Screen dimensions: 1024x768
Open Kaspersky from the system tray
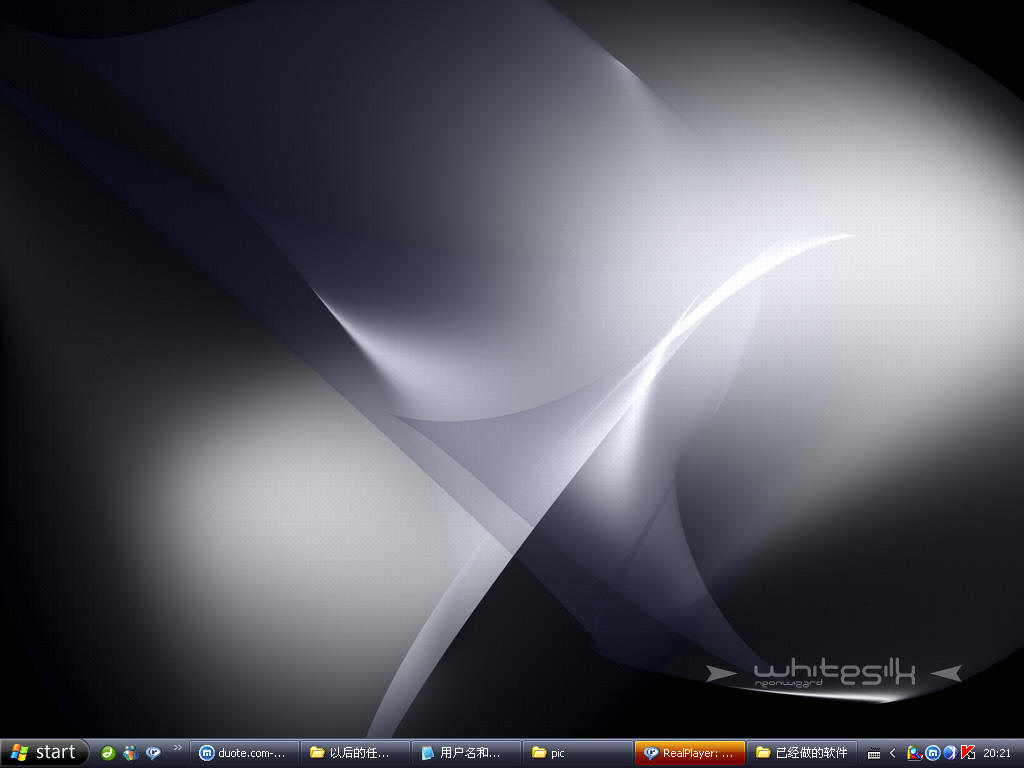pyautogui.click(x=967, y=753)
